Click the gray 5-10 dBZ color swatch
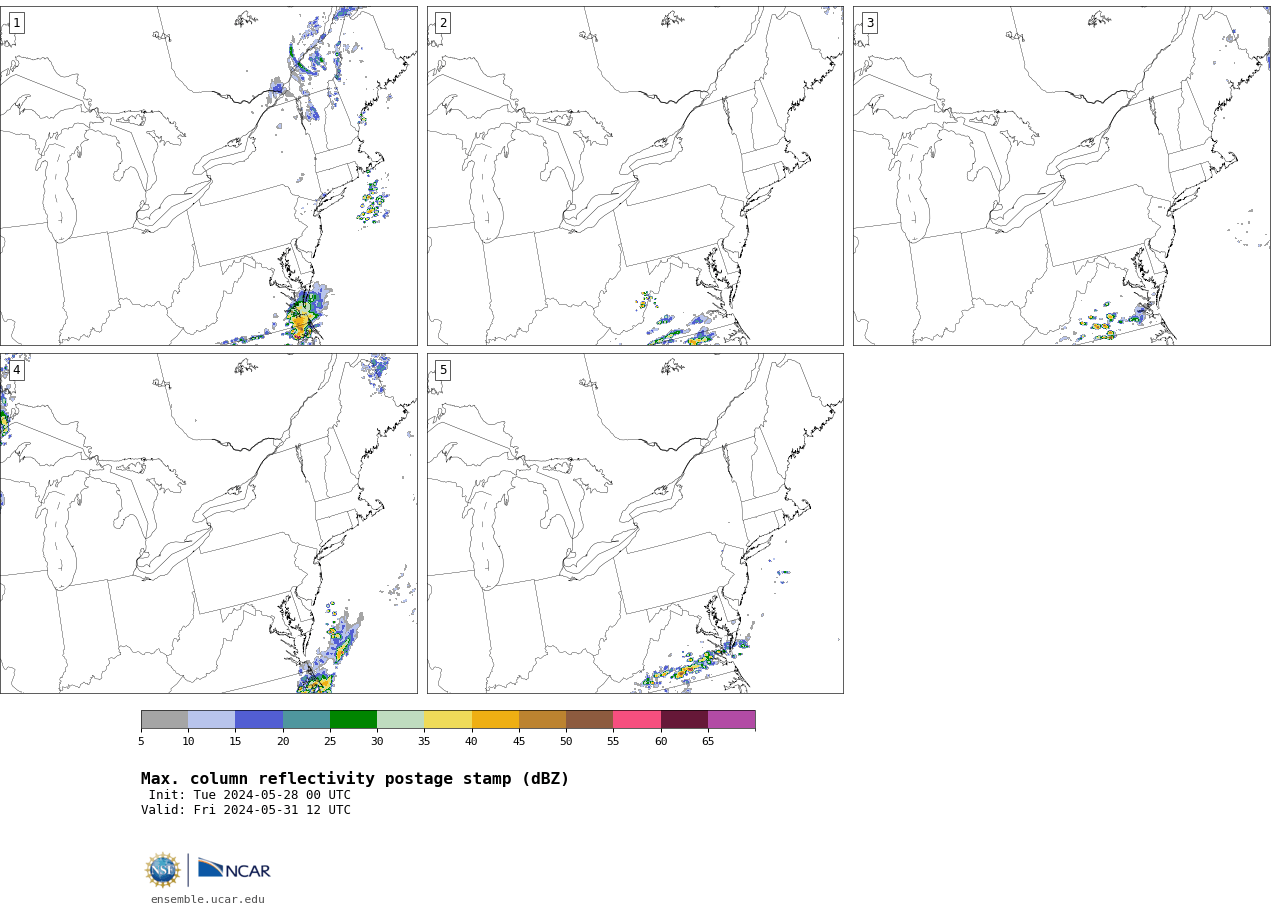1280x910 pixels. [x=164, y=720]
